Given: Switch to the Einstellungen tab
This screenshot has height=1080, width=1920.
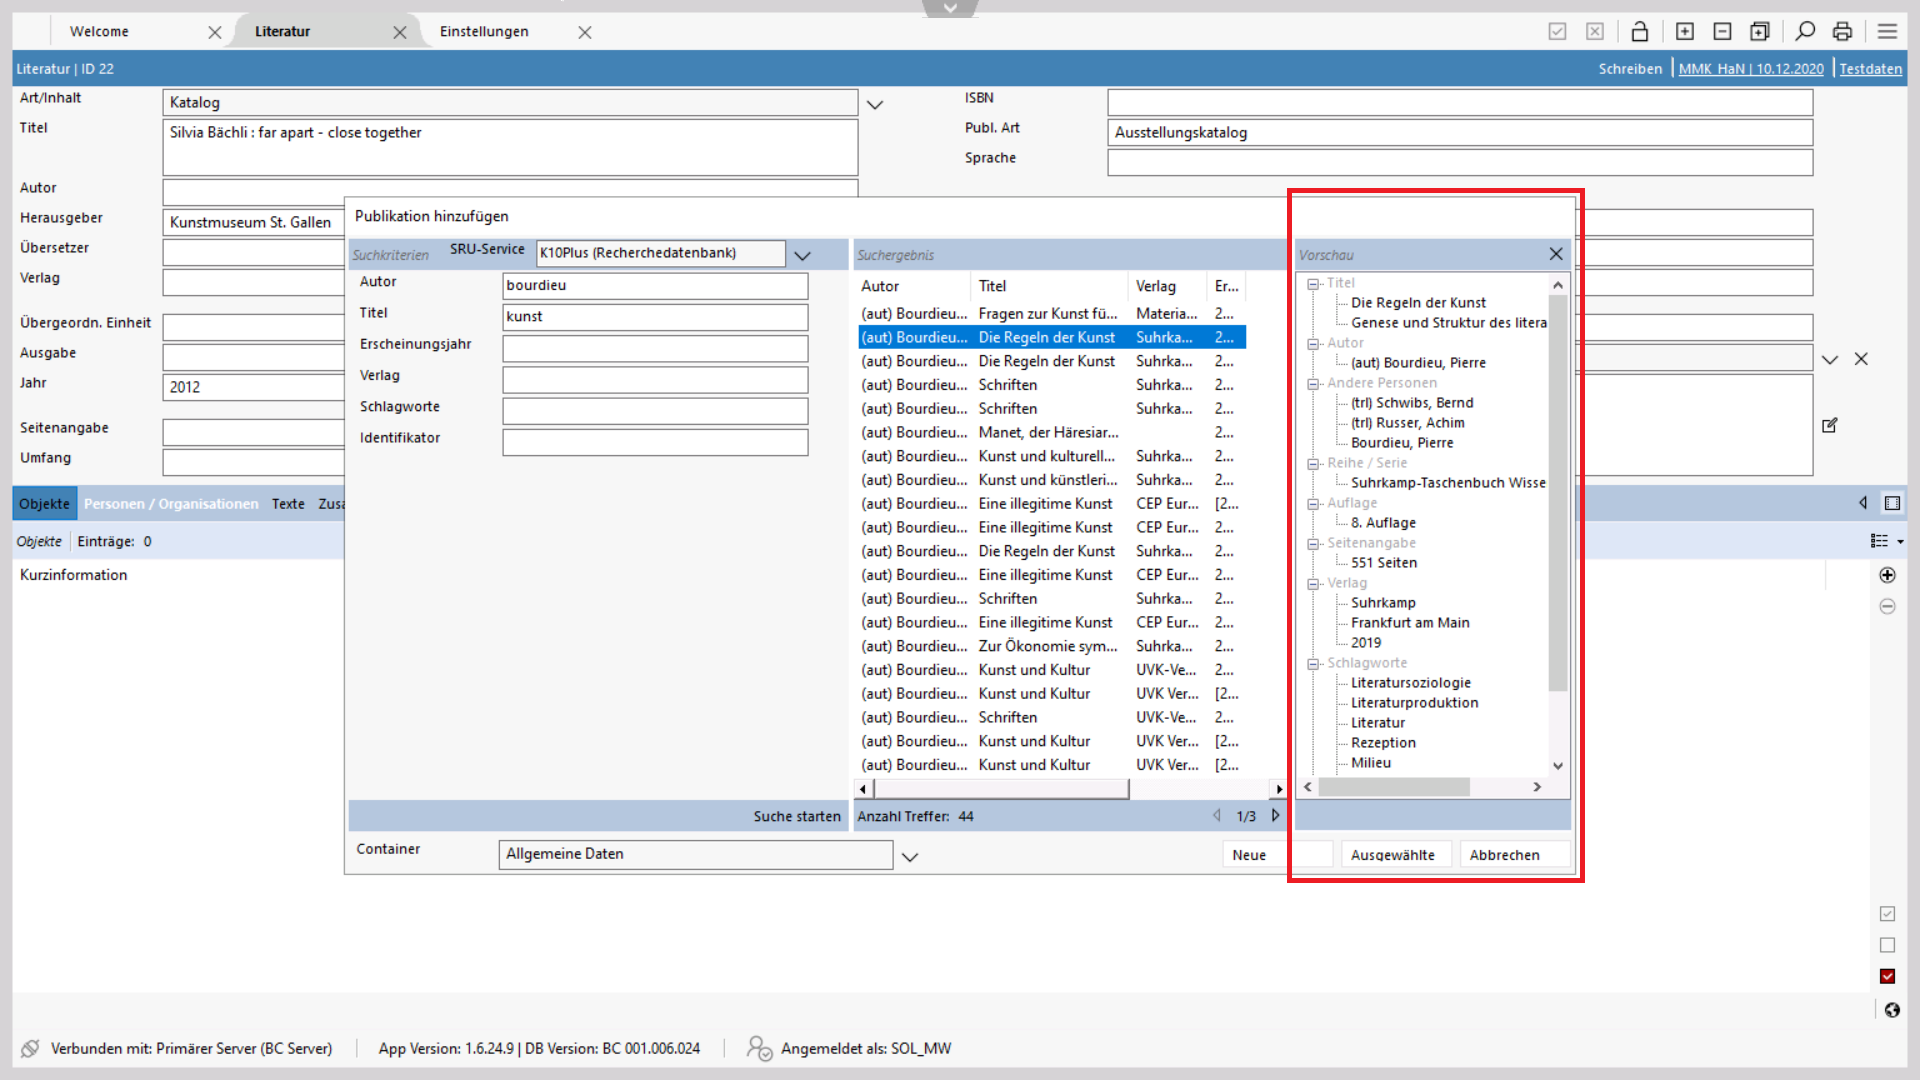Looking at the screenshot, I should click(x=484, y=31).
